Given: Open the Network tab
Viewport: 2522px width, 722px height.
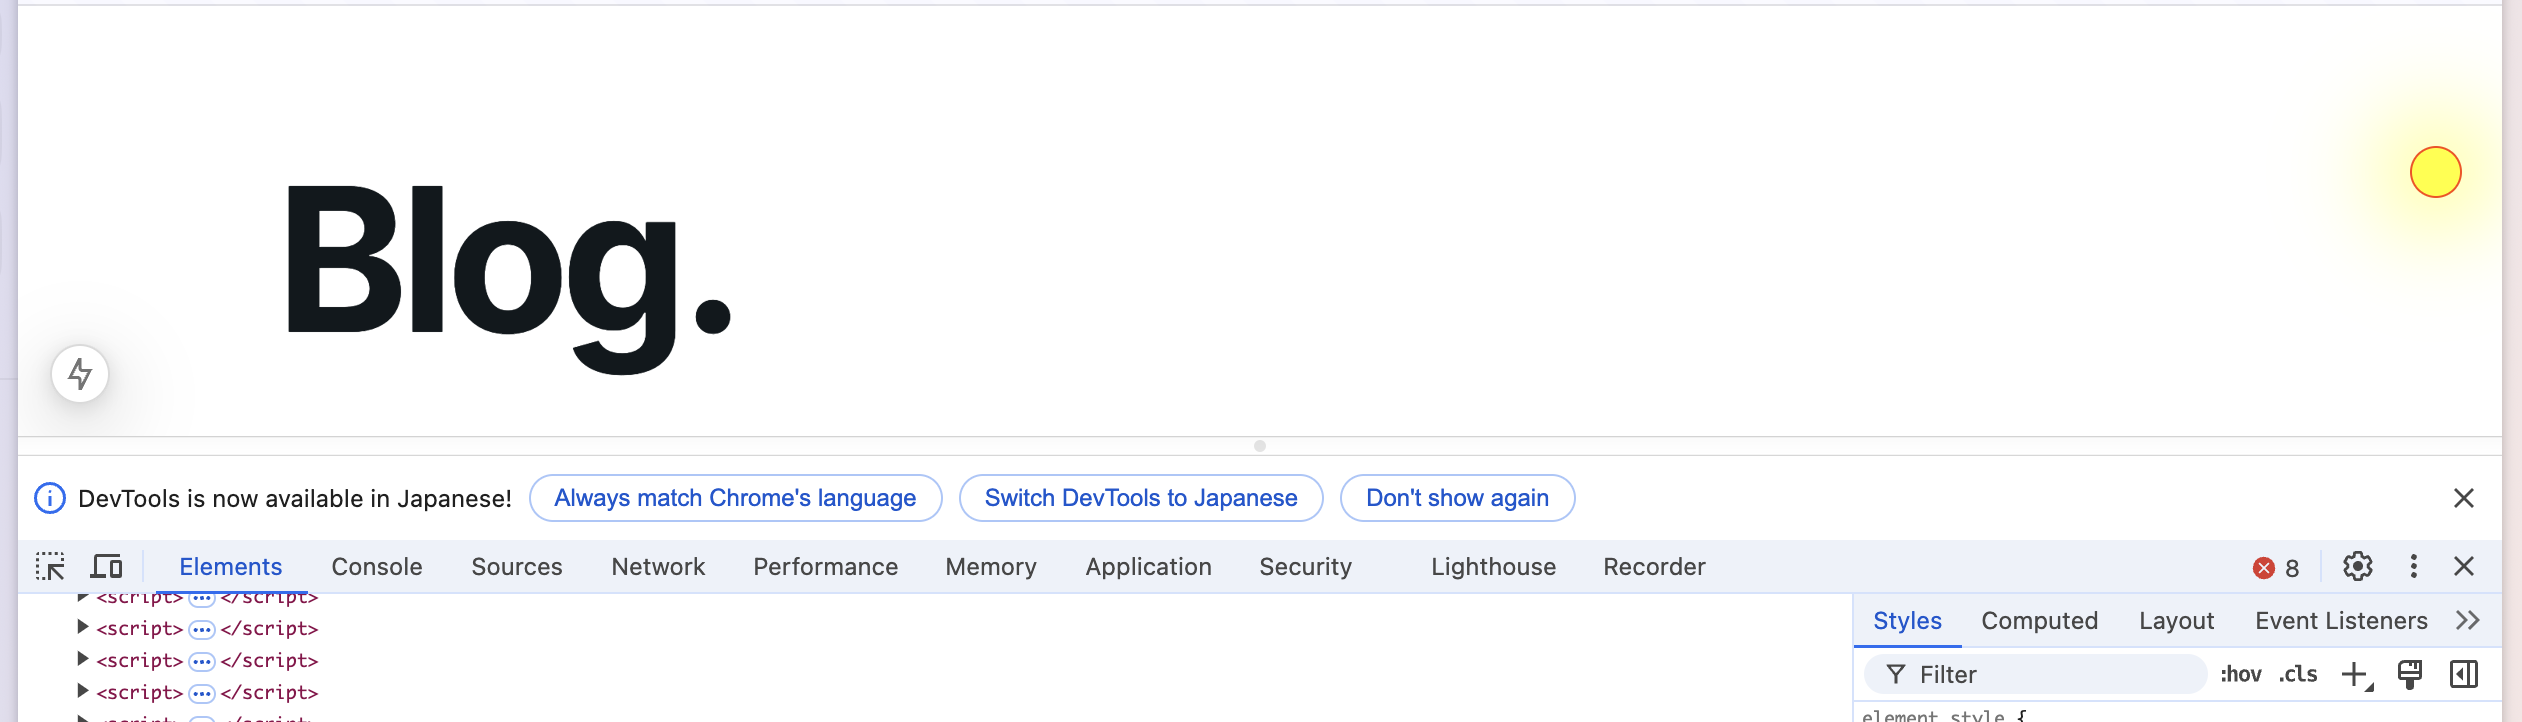Looking at the screenshot, I should coord(658,567).
